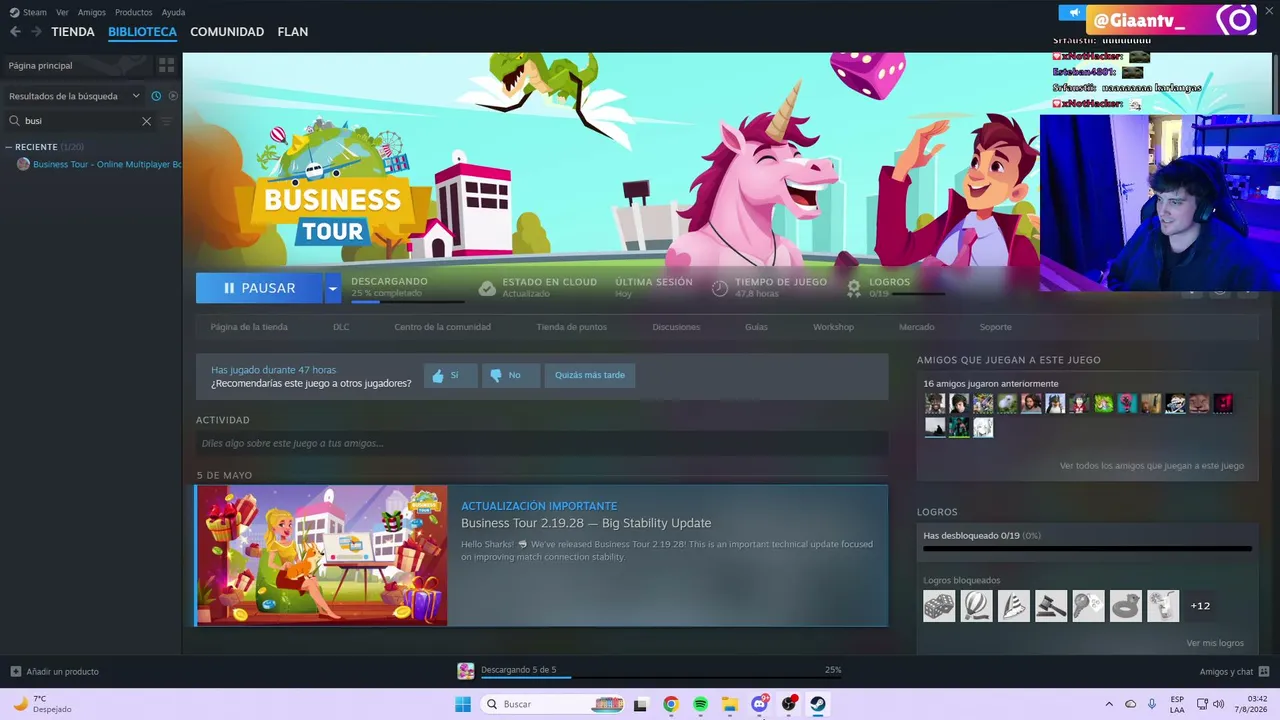Clear the library search text

[146, 121]
